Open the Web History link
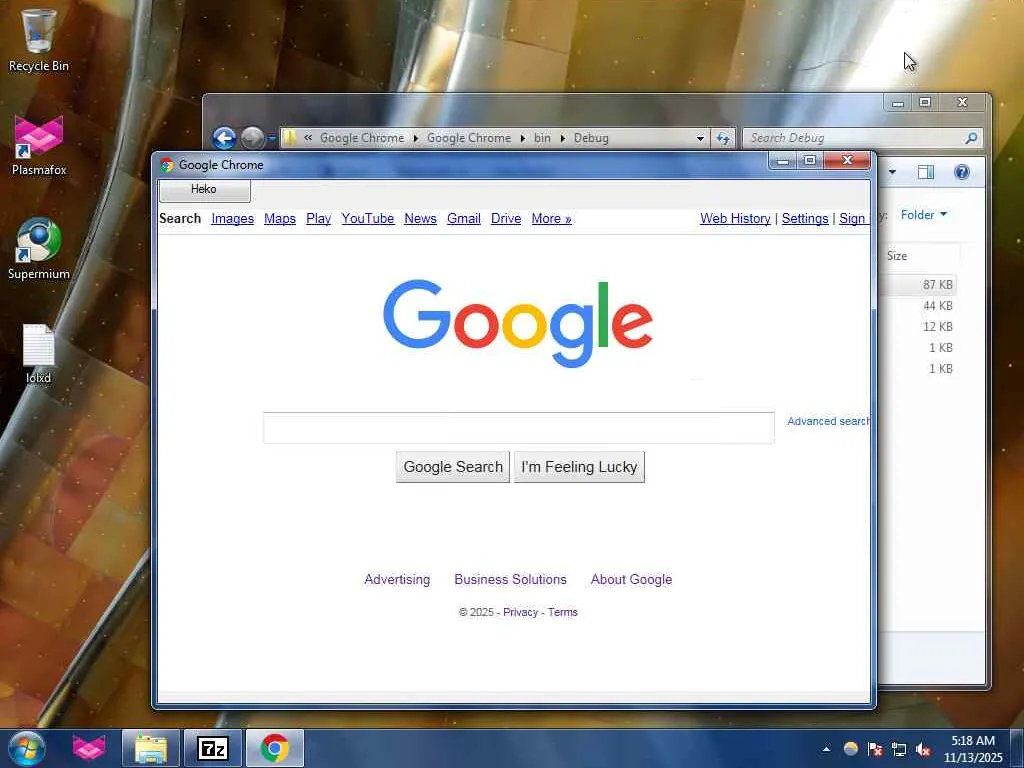 coord(735,219)
